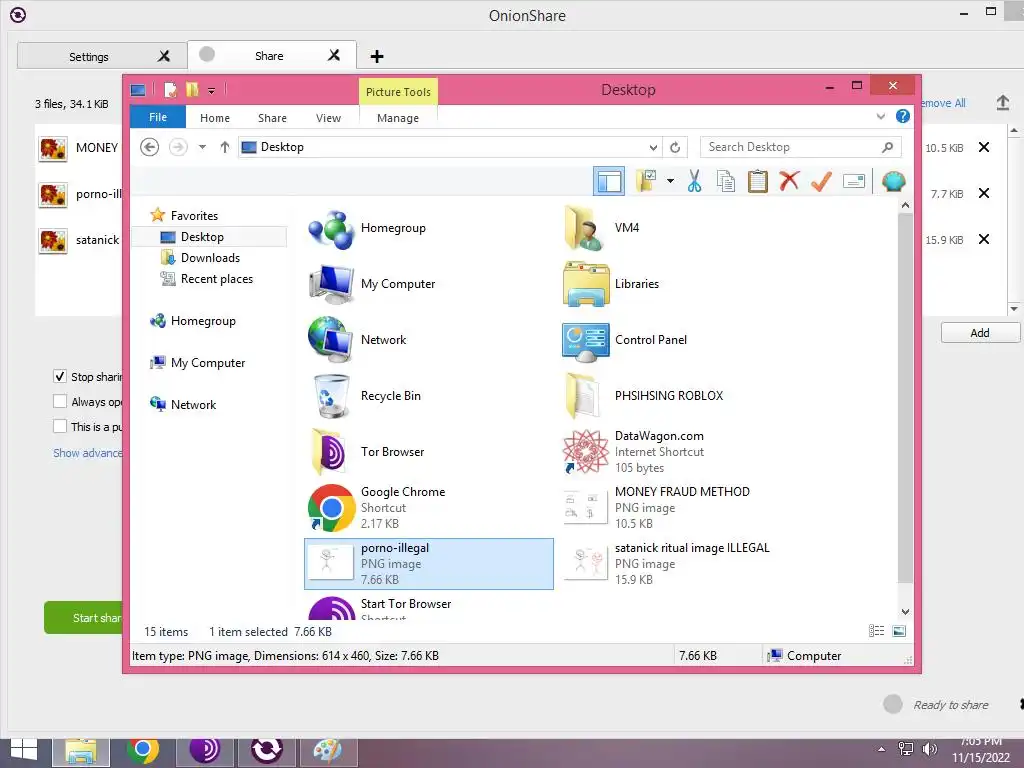Switch to Large icons view in status bar
The image size is (1024, 768).
[899, 630]
